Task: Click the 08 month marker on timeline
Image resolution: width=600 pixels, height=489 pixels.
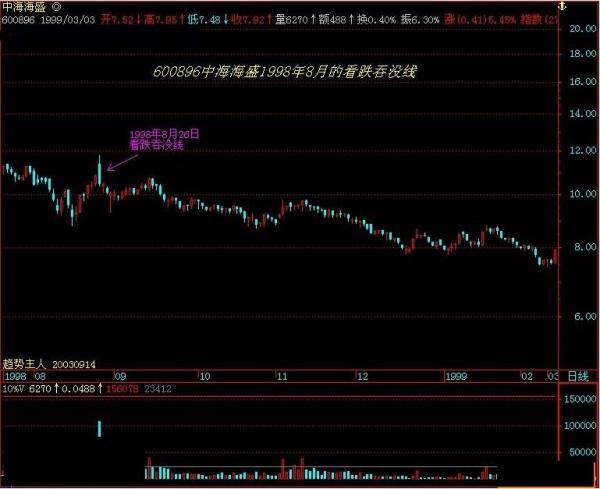Action: [40, 376]
